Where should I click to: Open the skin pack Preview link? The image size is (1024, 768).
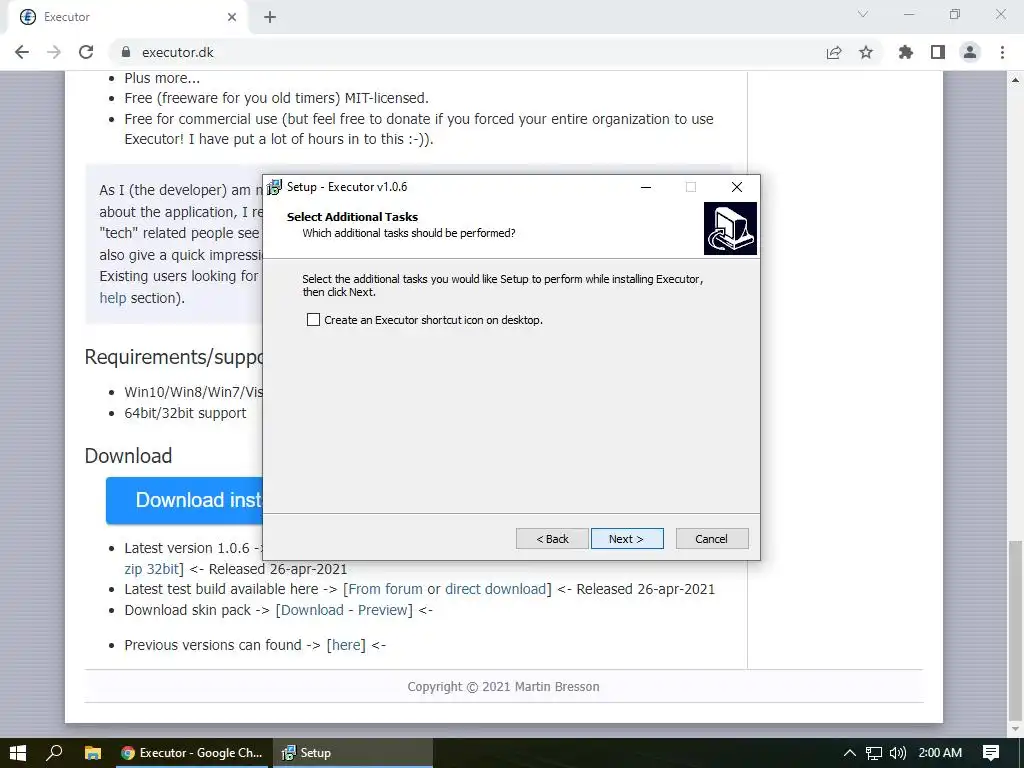(383, 610)
